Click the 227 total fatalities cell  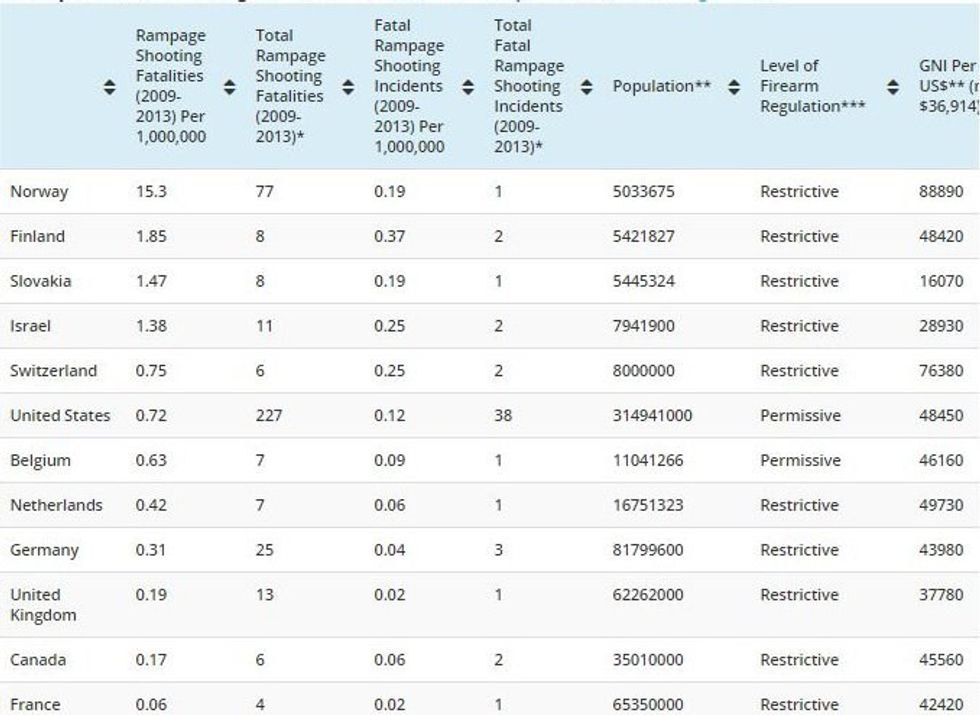pos(269,415)
